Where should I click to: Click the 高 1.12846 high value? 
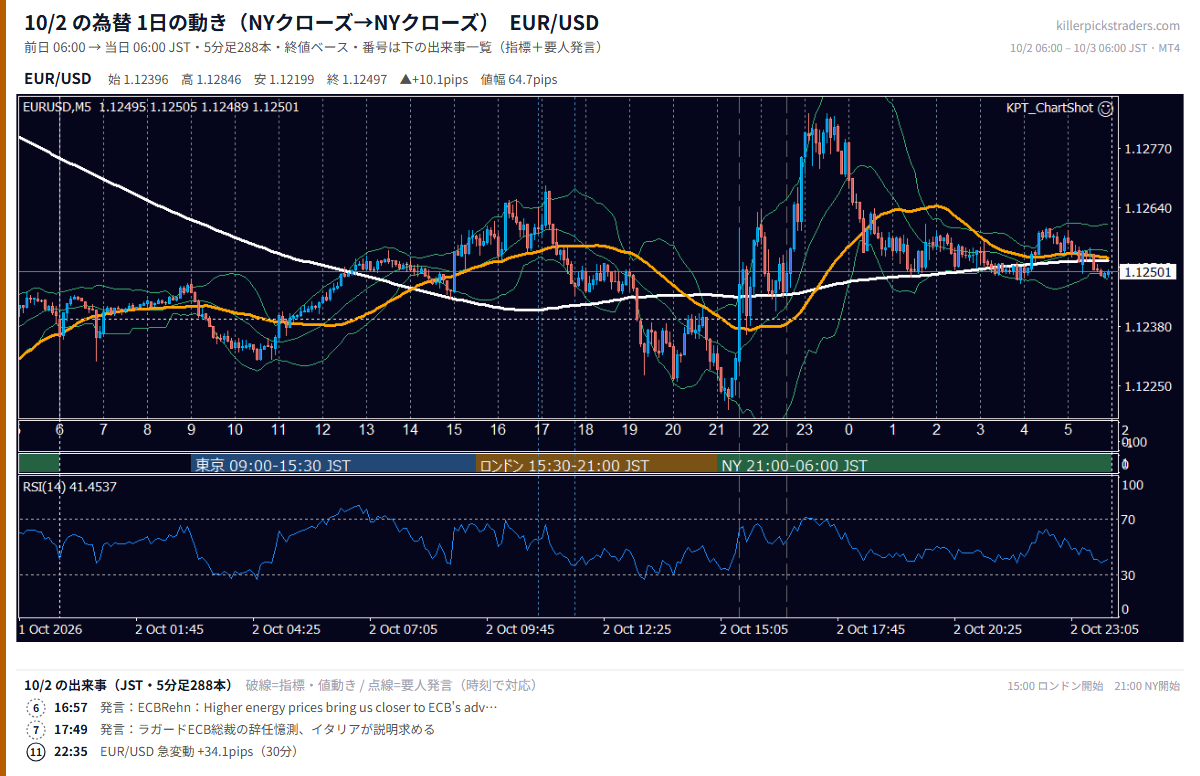pos(213,79)
